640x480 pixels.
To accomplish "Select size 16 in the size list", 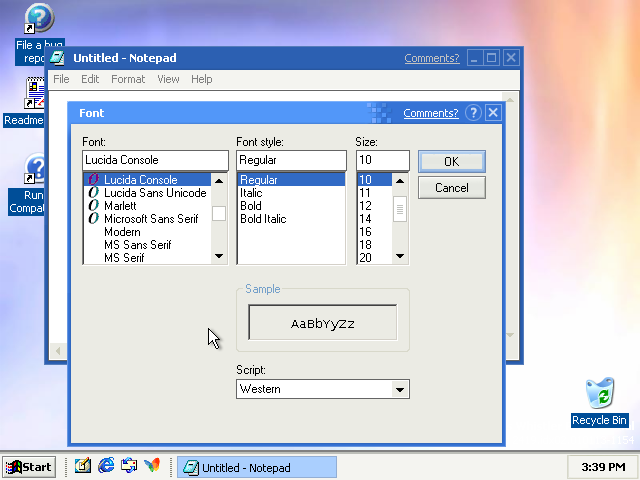I will (375, 232).
